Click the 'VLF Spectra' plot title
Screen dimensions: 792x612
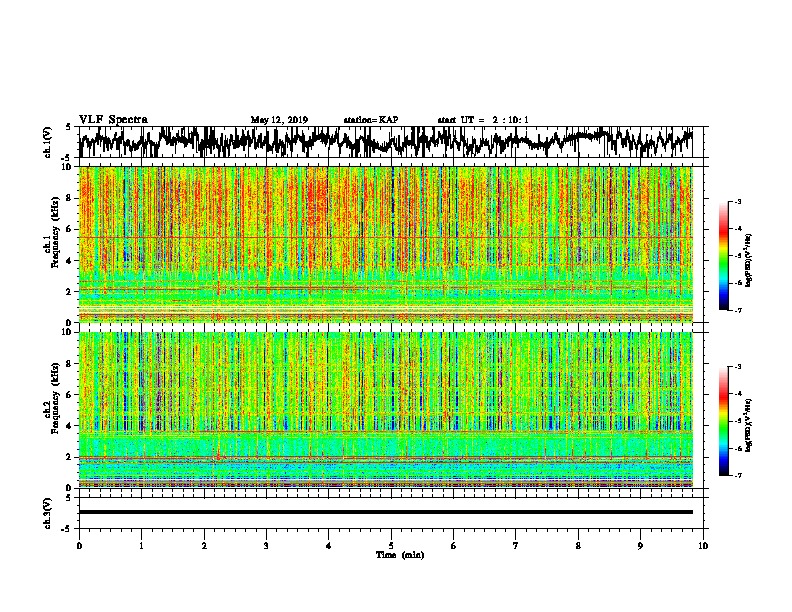(x=113, y=119)
